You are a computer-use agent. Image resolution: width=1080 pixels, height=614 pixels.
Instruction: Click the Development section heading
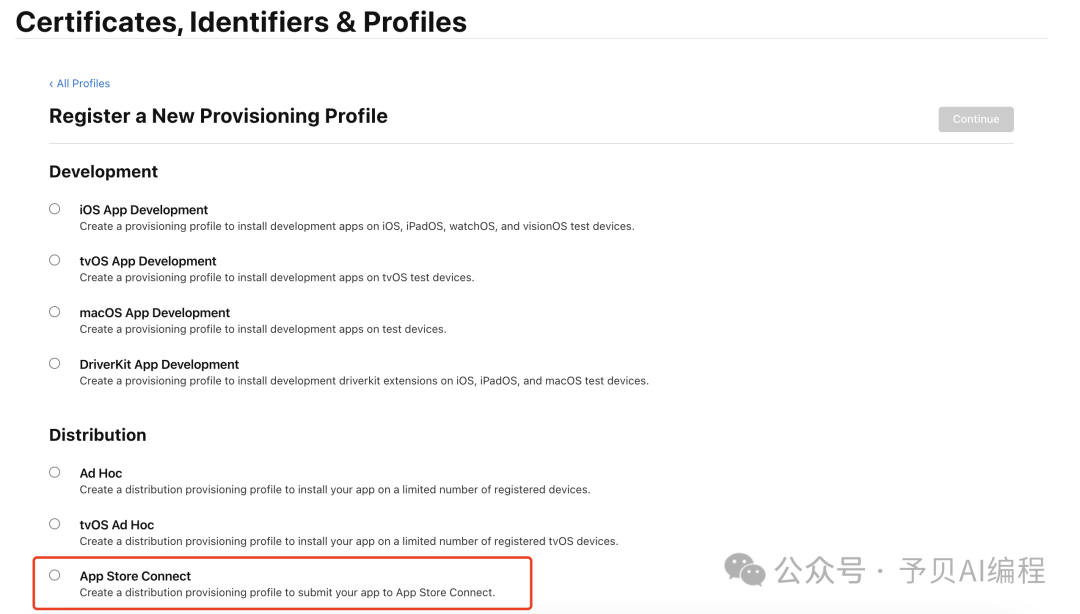pyautogui.click(x=103, y=172)
